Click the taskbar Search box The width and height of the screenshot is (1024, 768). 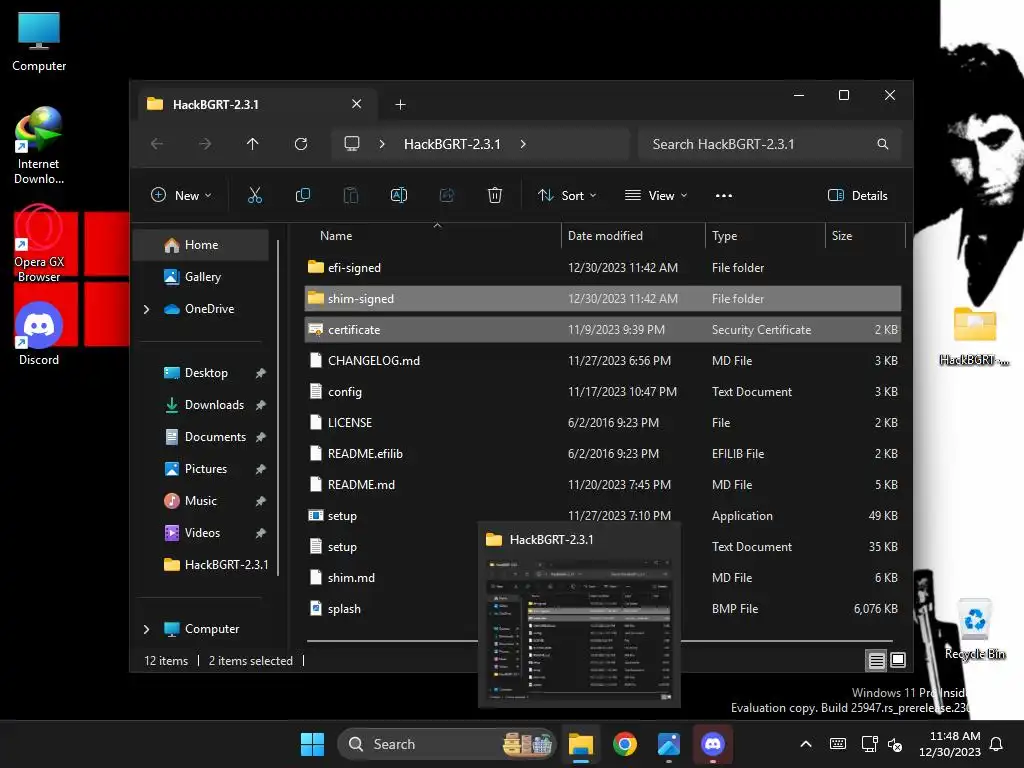tap(447, 744)
